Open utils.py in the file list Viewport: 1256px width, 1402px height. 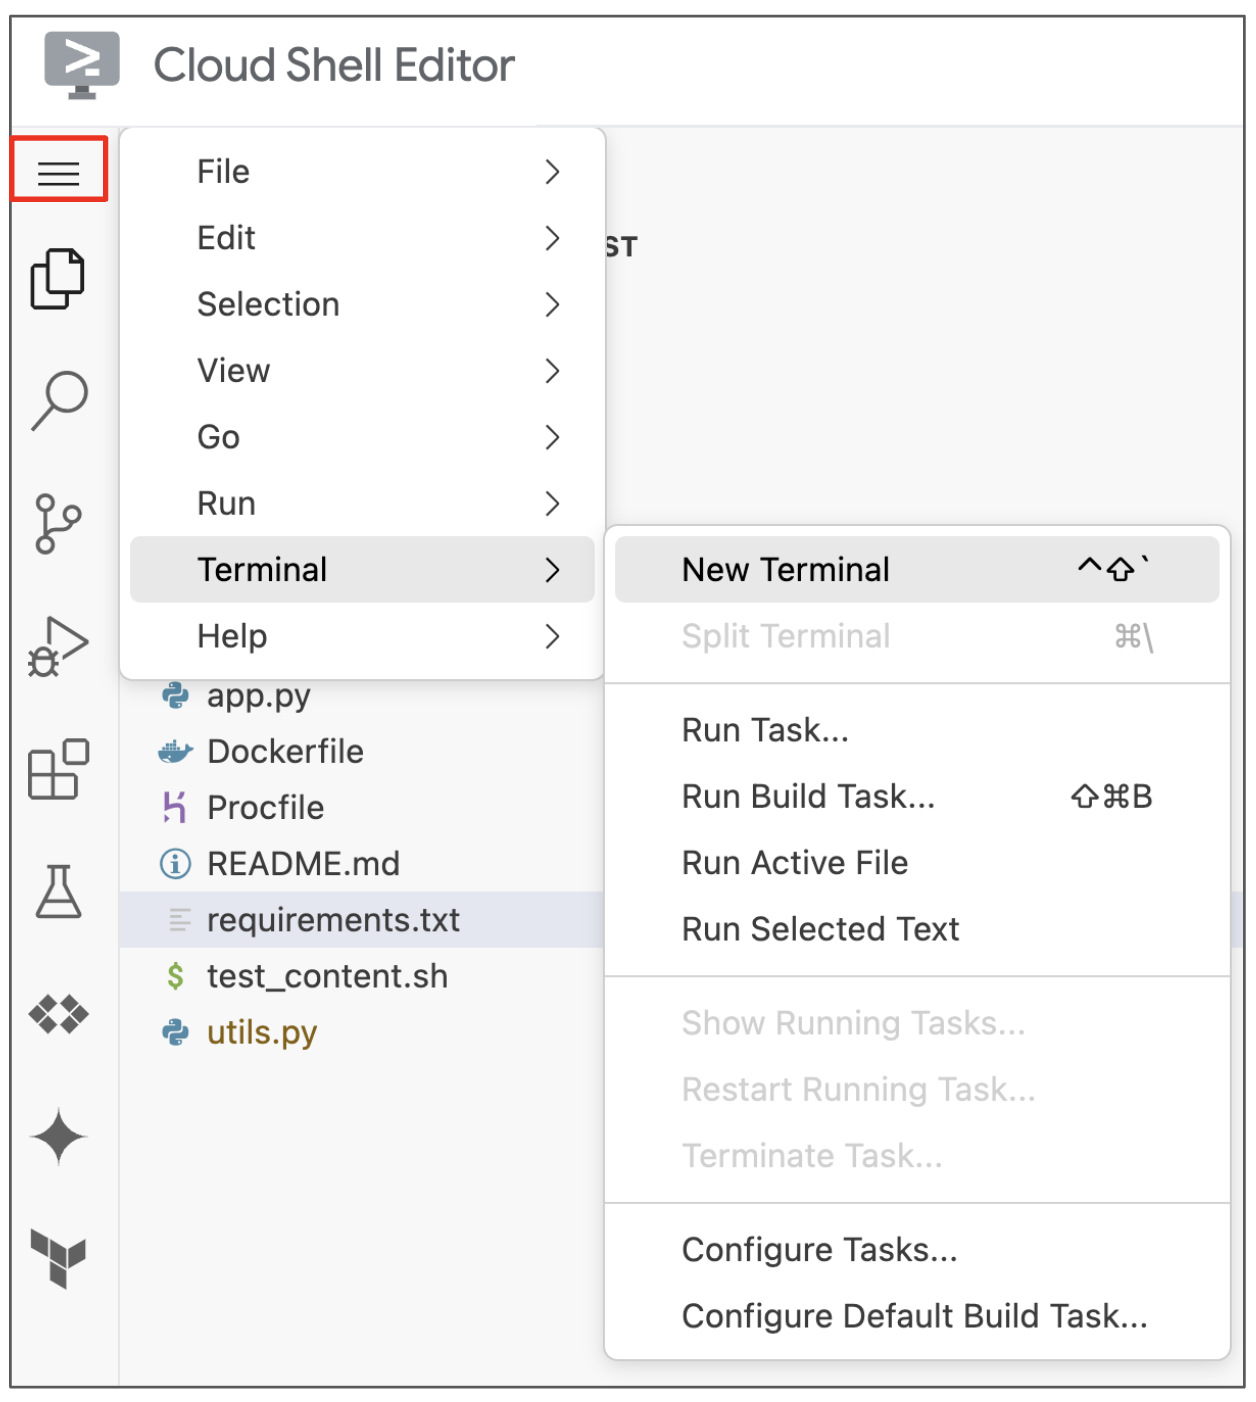pyautogui.click(x=262, y=1032)
